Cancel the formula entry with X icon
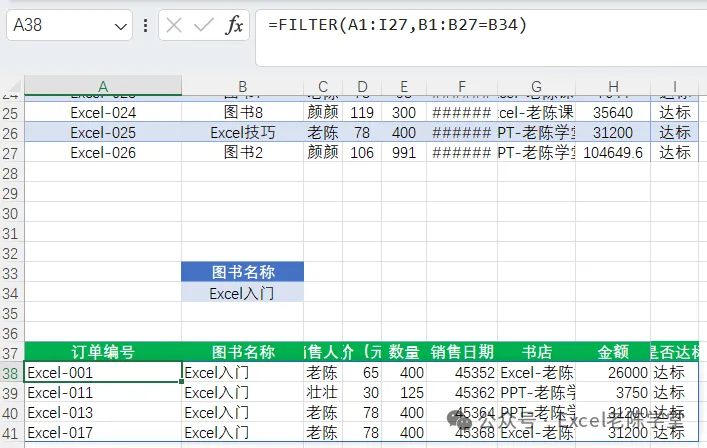 coord(174,25)
